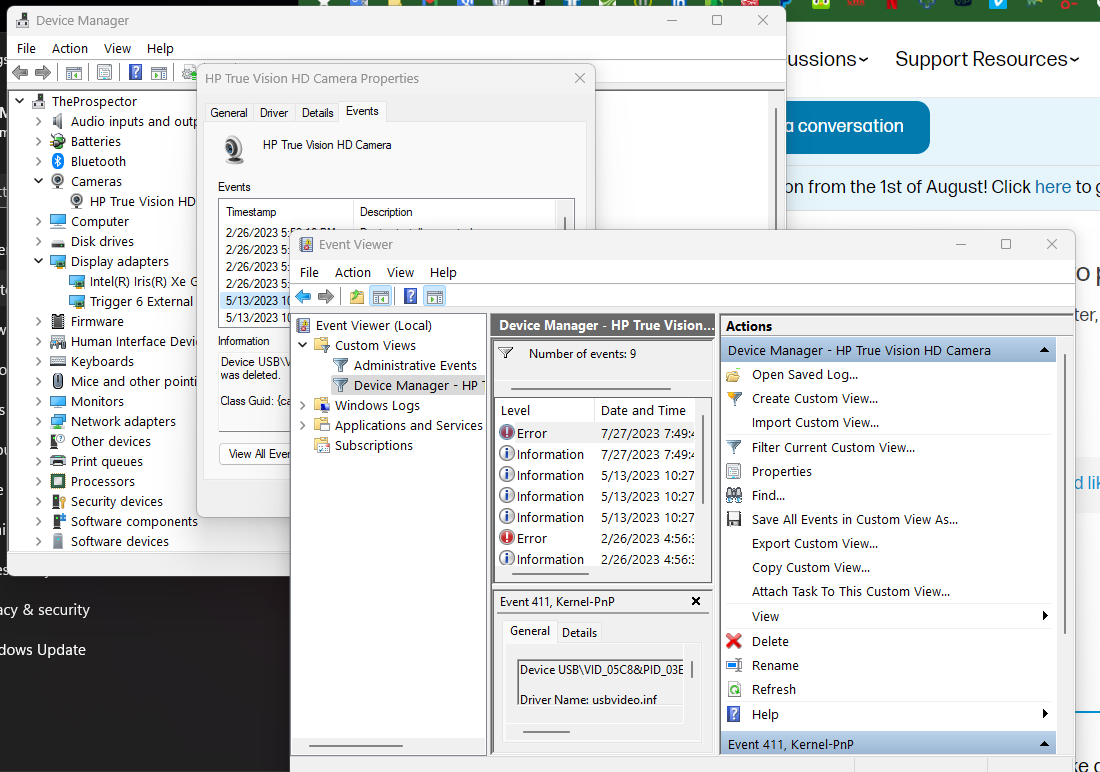1100x772 pixels.
Task: Click the Delete red X icon in Actions
Action: [x=734, y=641]
